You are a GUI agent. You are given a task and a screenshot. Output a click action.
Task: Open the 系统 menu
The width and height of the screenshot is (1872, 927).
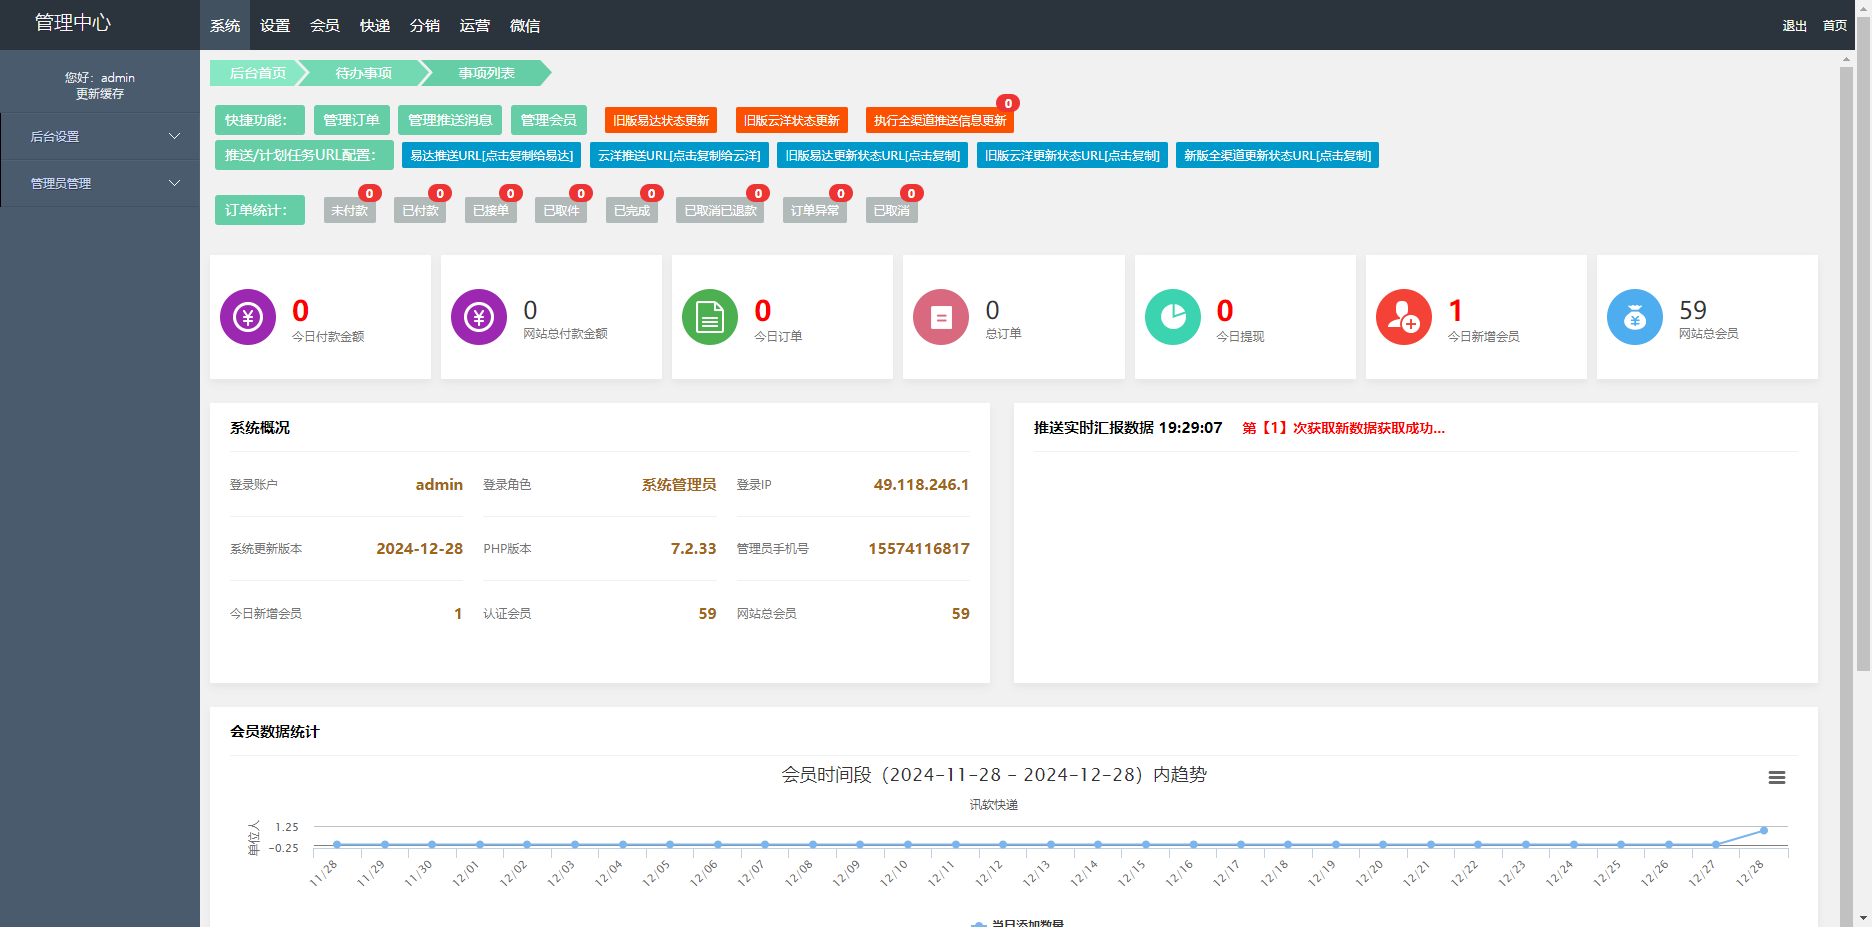click(224, 25)
